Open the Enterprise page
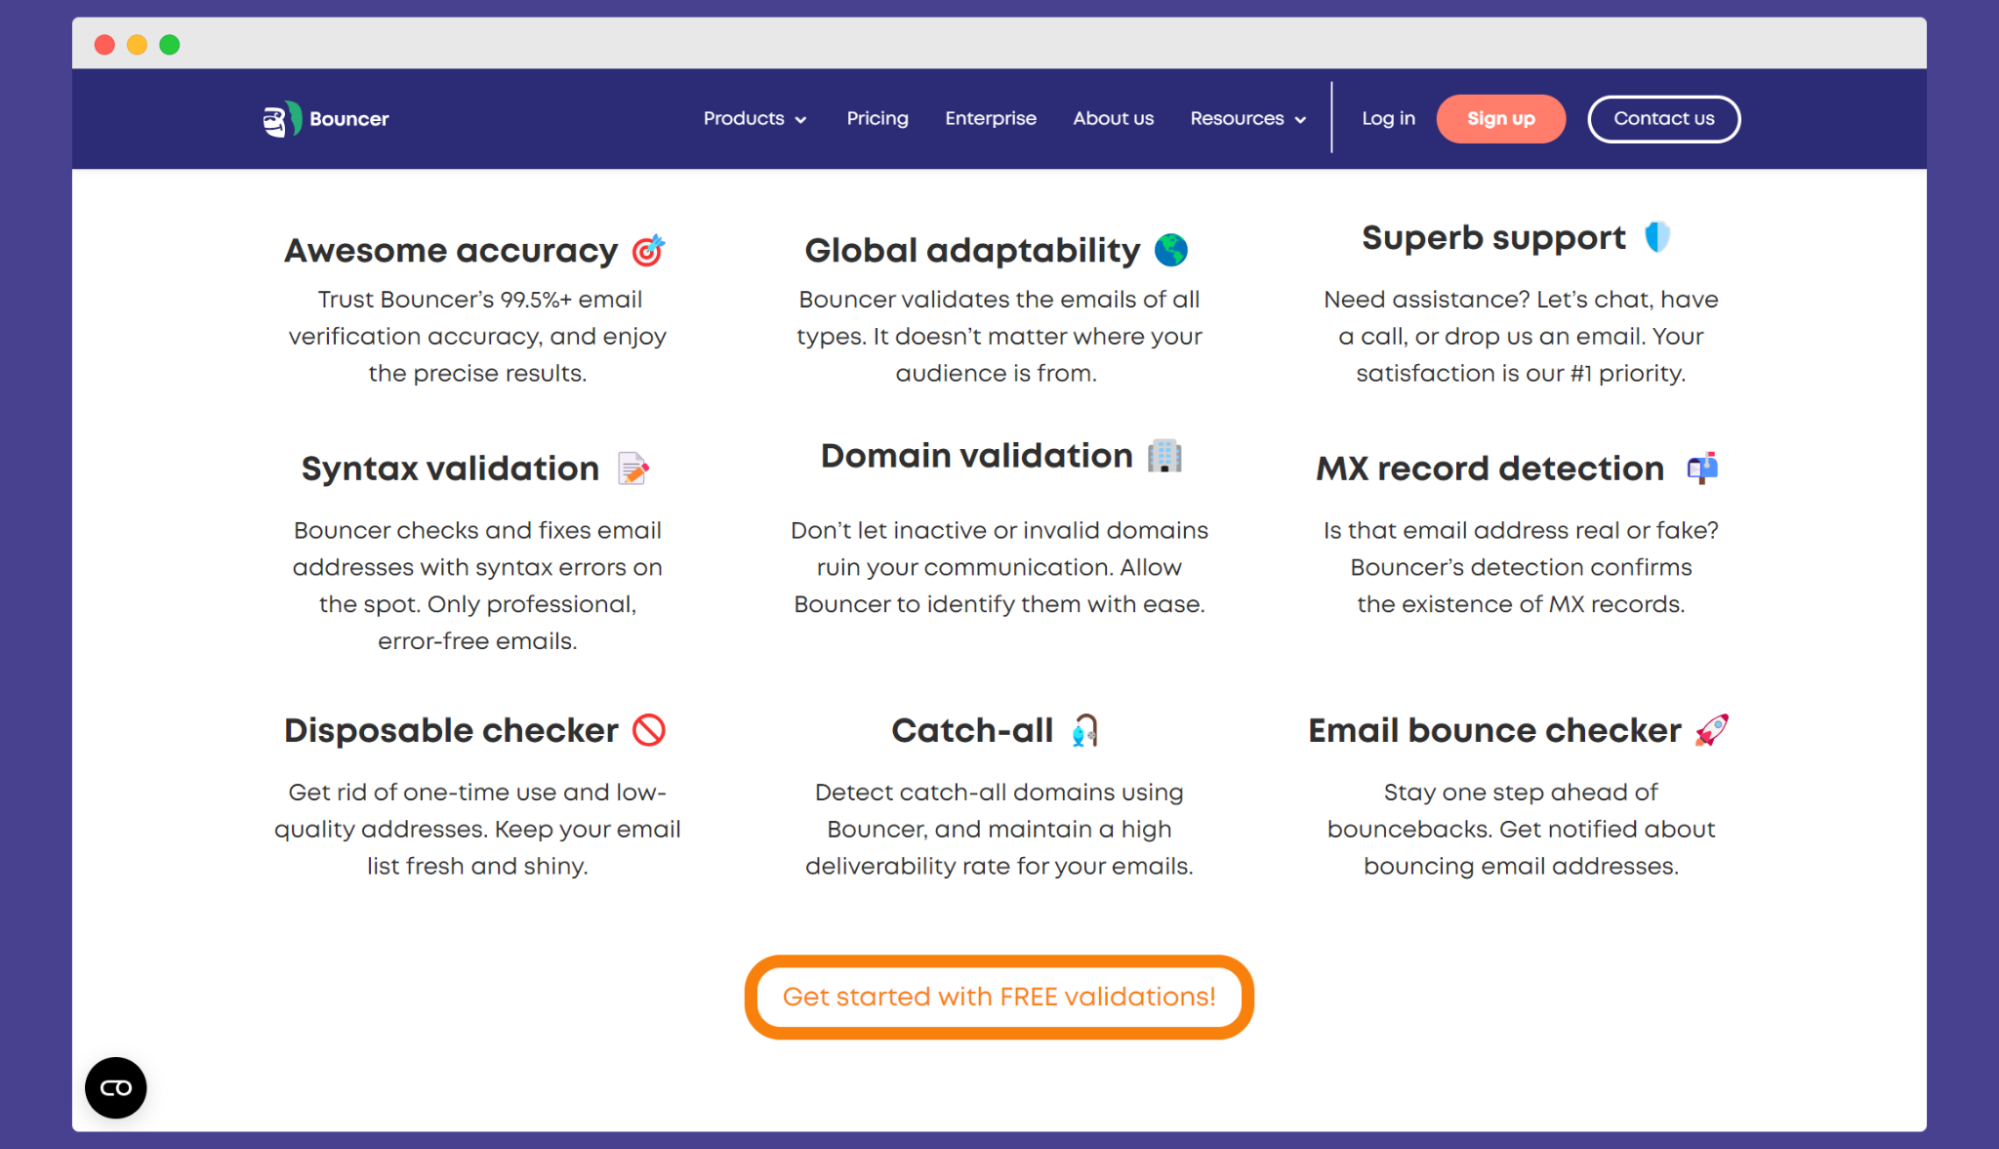 (x=990, y=118)
